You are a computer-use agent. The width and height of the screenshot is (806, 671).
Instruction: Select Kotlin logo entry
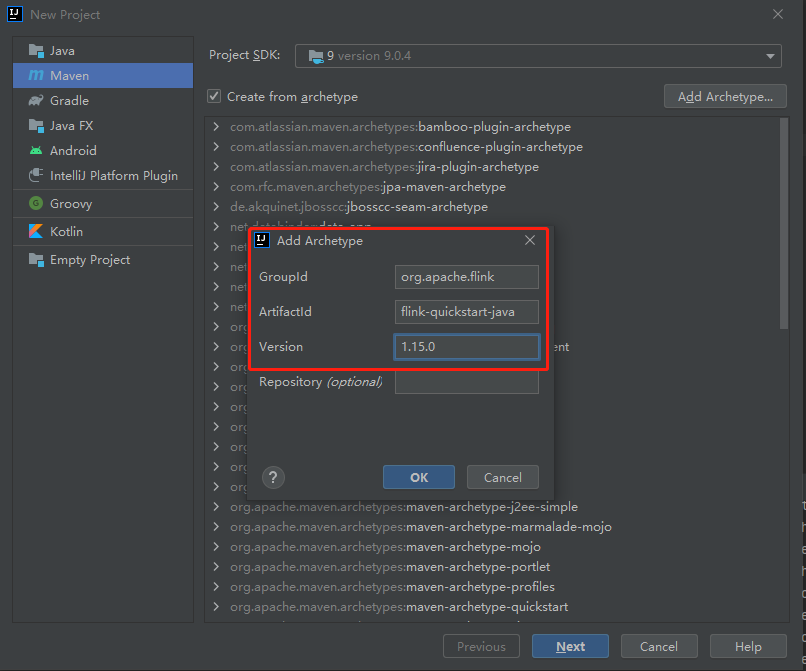pyautogui.click(x=36, y=231)
